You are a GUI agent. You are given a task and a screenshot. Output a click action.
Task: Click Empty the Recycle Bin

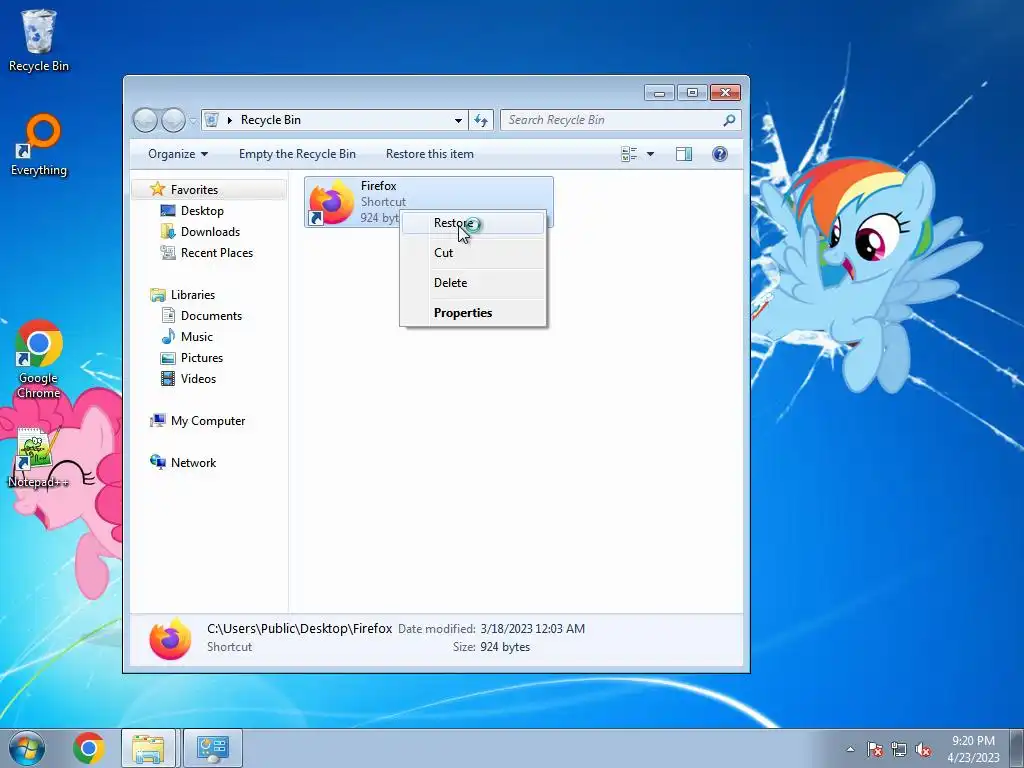(297, 154)
